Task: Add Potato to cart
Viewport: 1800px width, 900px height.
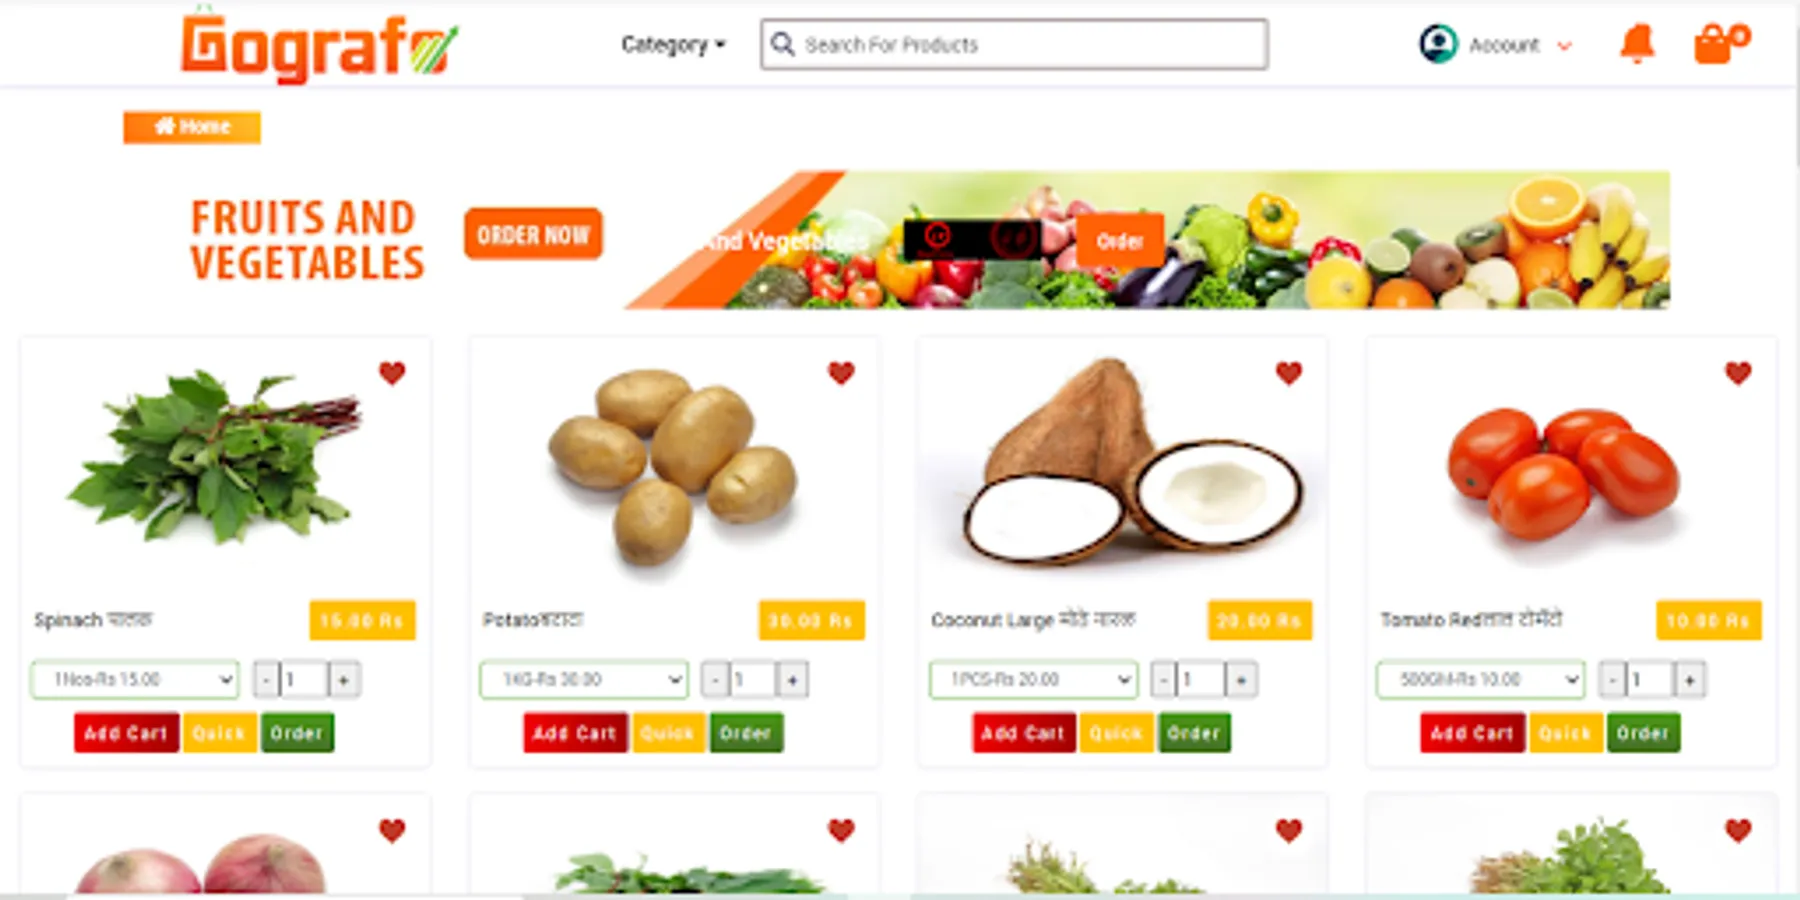Action: point(575,733)
